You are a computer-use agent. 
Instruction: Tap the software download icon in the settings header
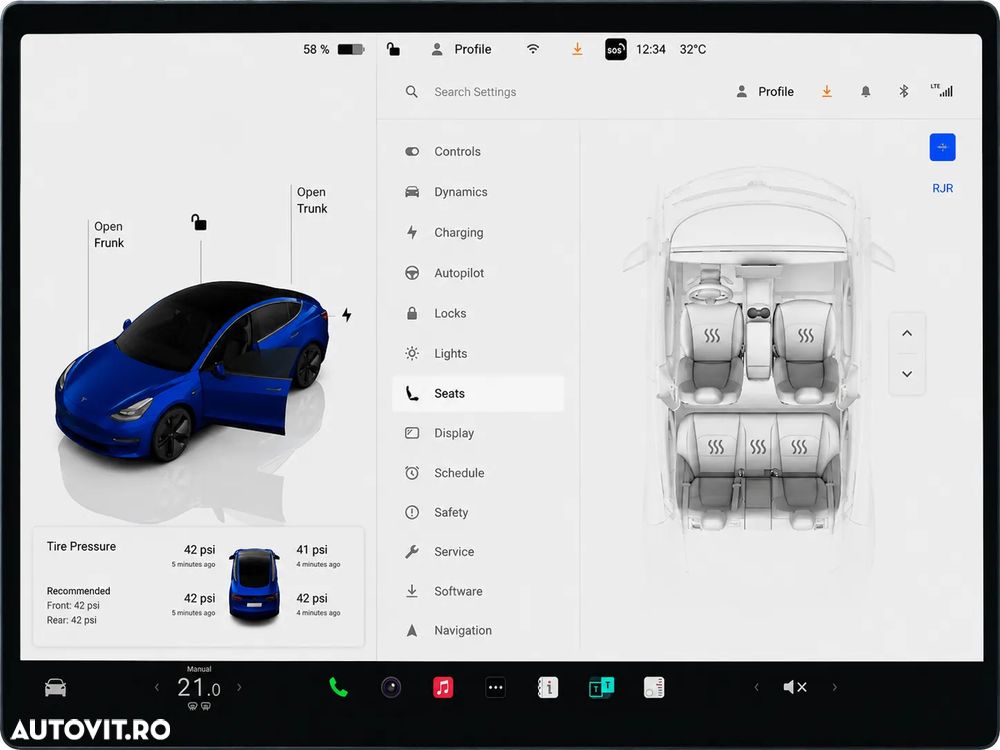click(x=827, y=92)
